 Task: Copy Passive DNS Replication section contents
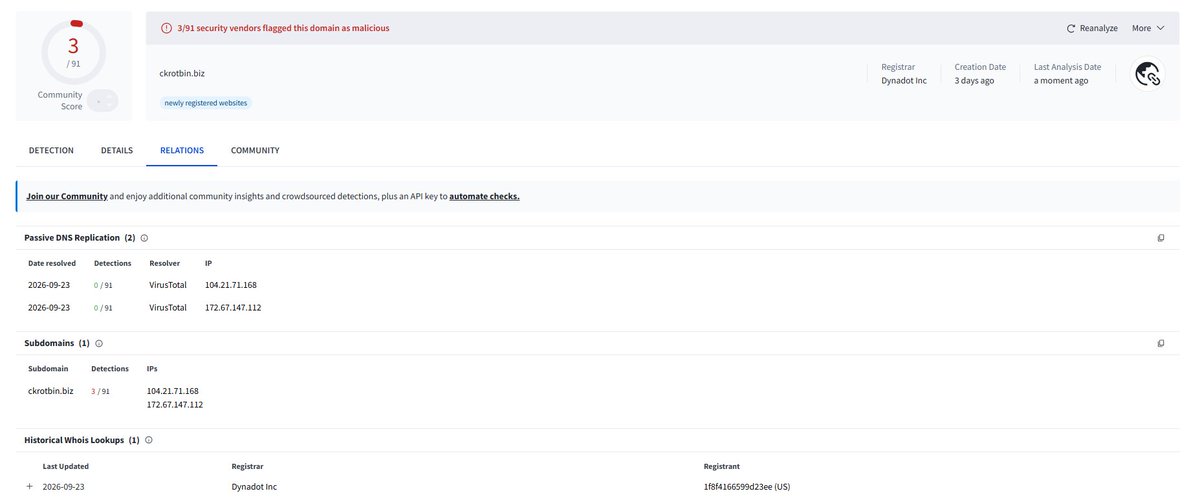(x=1161, y=238)
